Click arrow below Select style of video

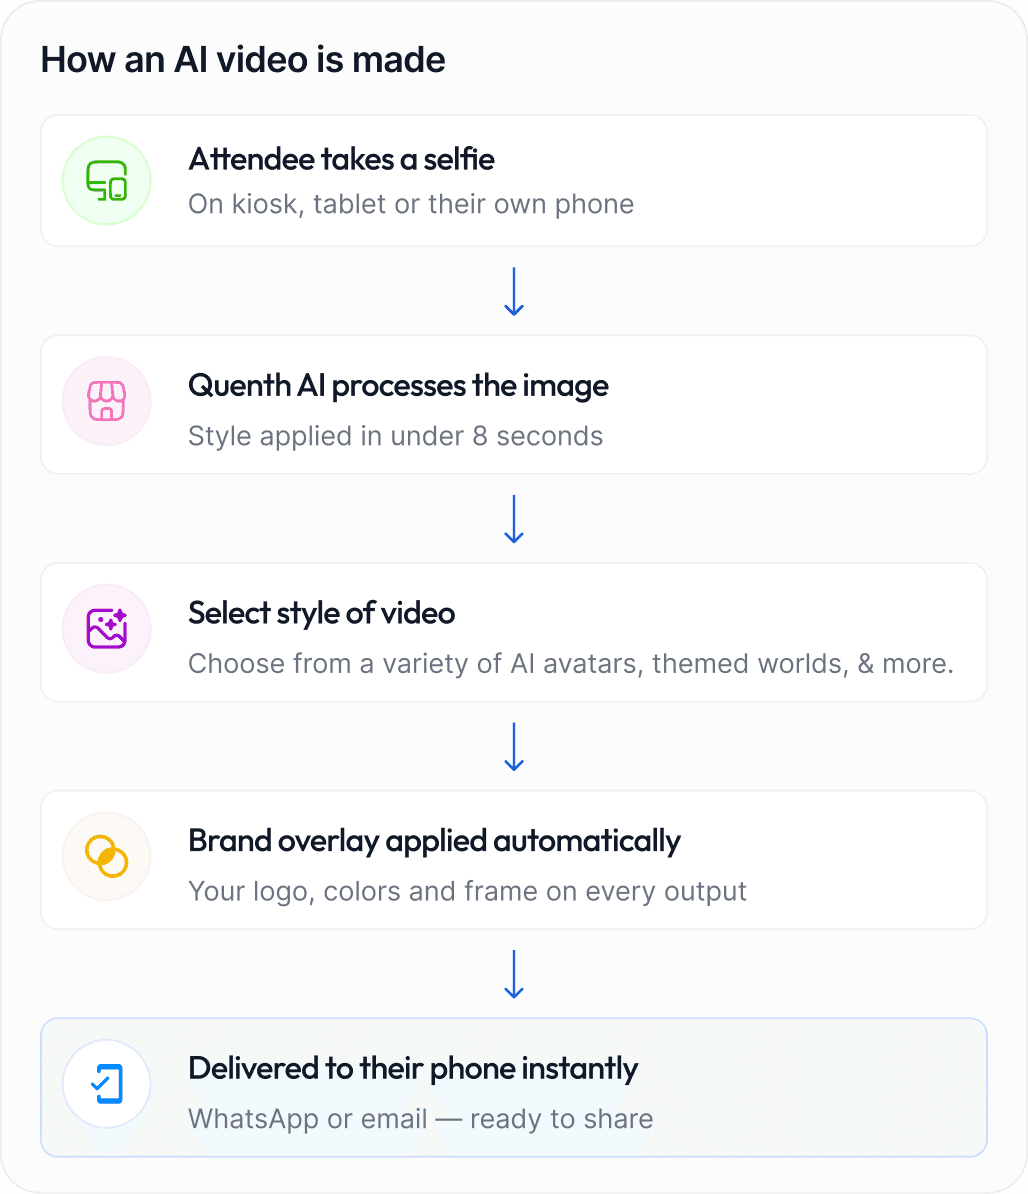point(514,746)
